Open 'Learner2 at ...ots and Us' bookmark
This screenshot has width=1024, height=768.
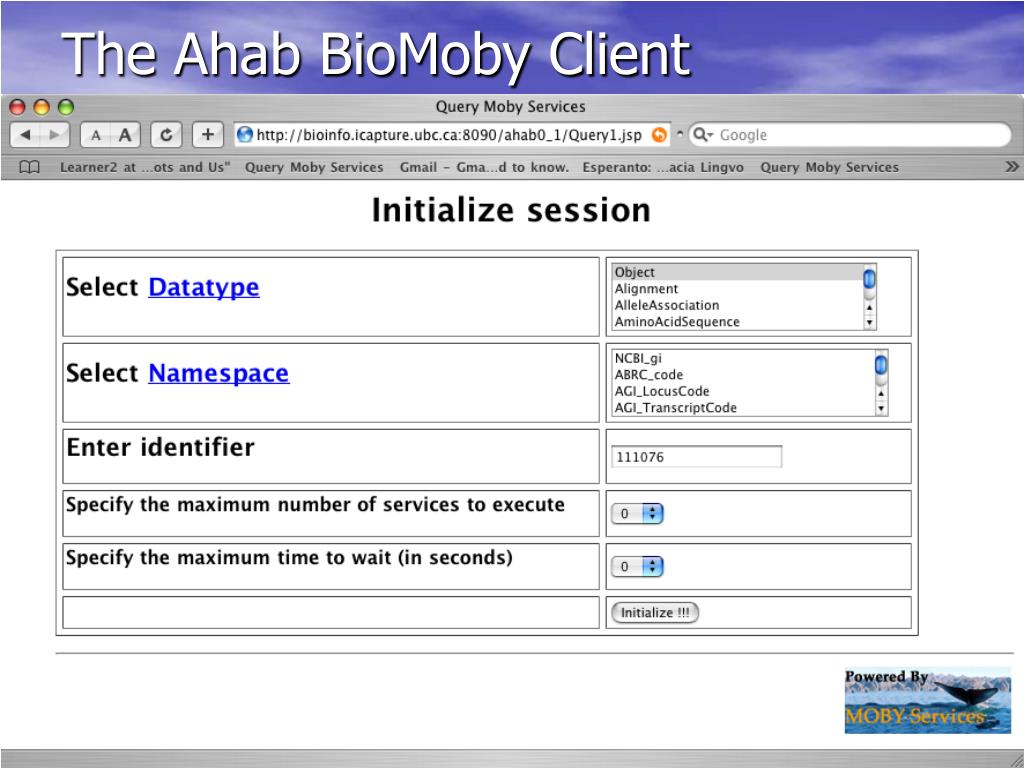[x=145, y=167]
